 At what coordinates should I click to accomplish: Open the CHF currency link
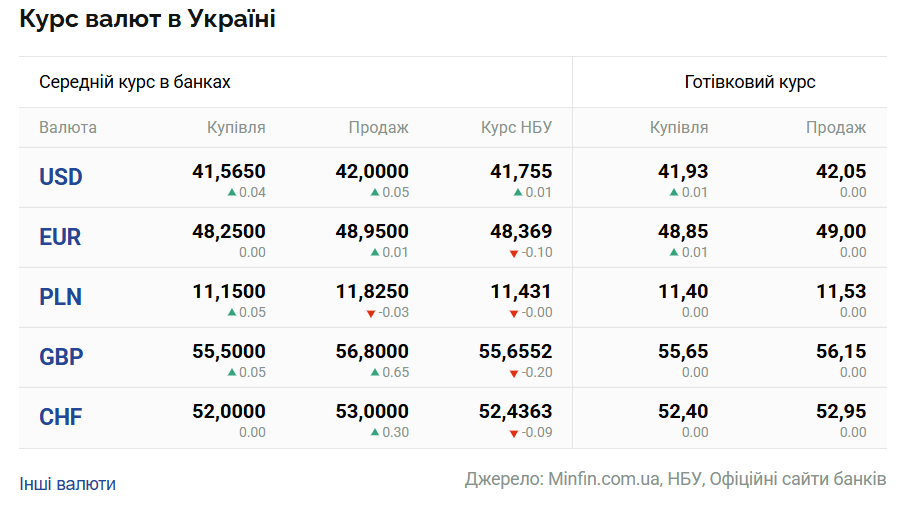(60, 417)
